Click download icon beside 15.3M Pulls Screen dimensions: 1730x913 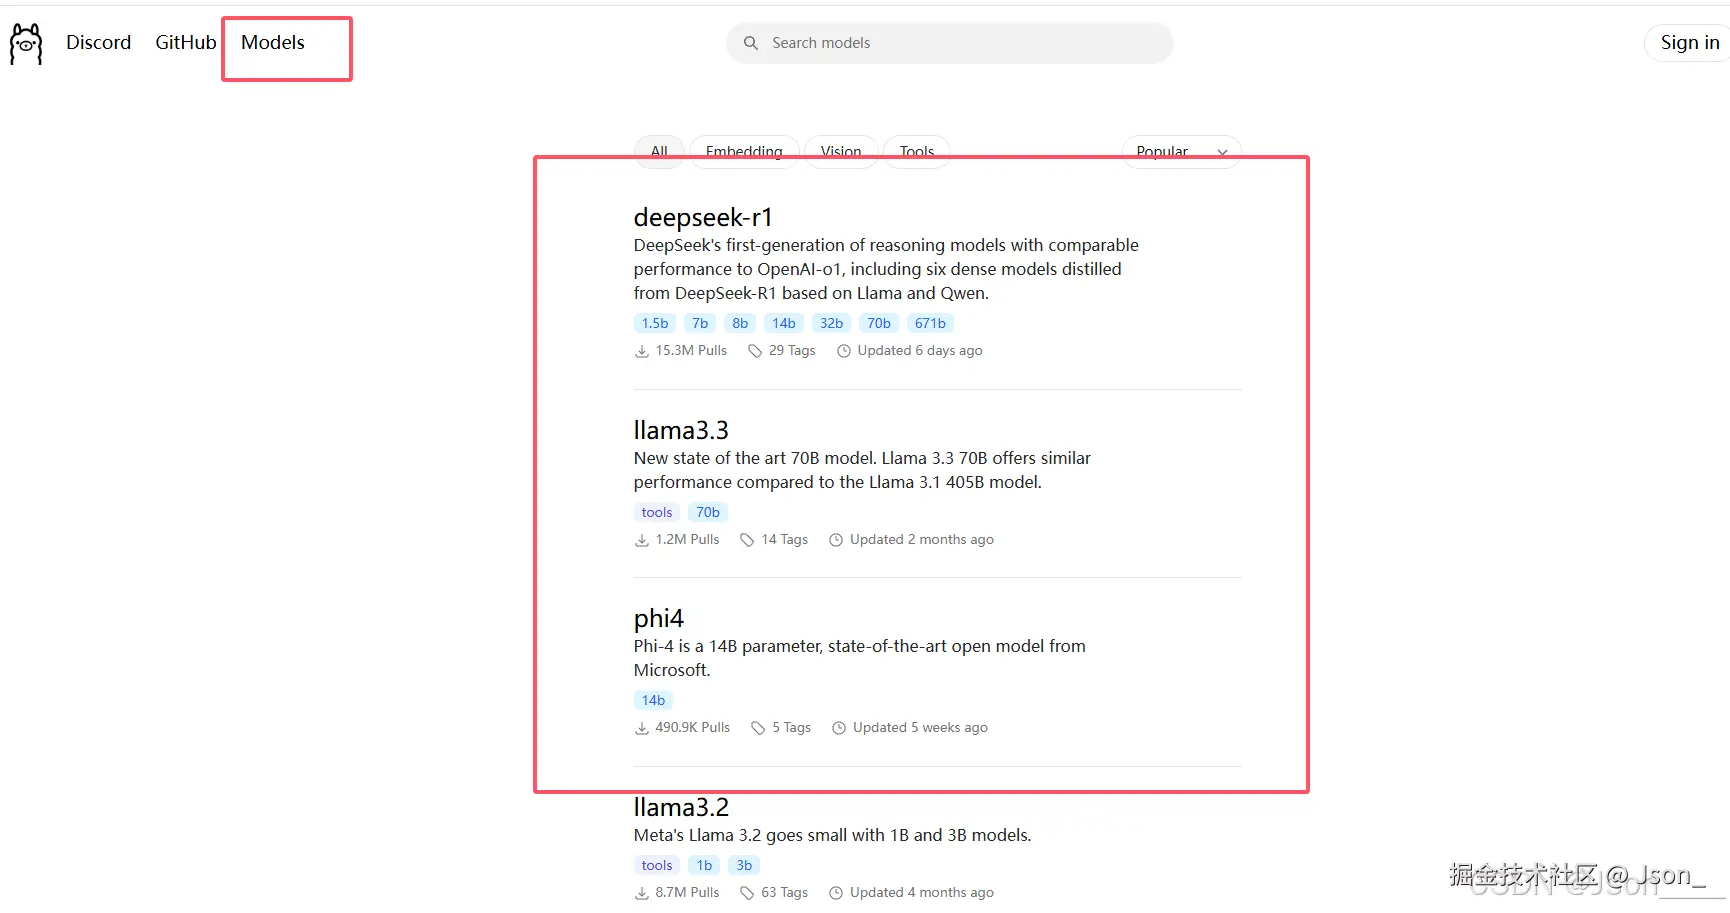tap(642, 351)
